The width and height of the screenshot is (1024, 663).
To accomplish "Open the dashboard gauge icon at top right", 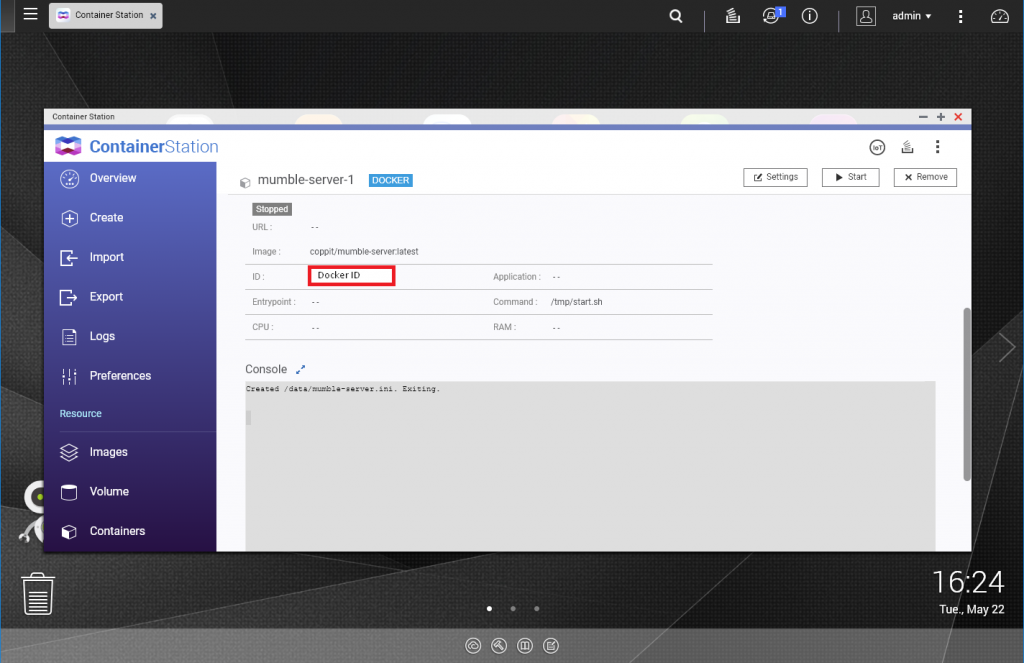I will (x=999, y=16).
